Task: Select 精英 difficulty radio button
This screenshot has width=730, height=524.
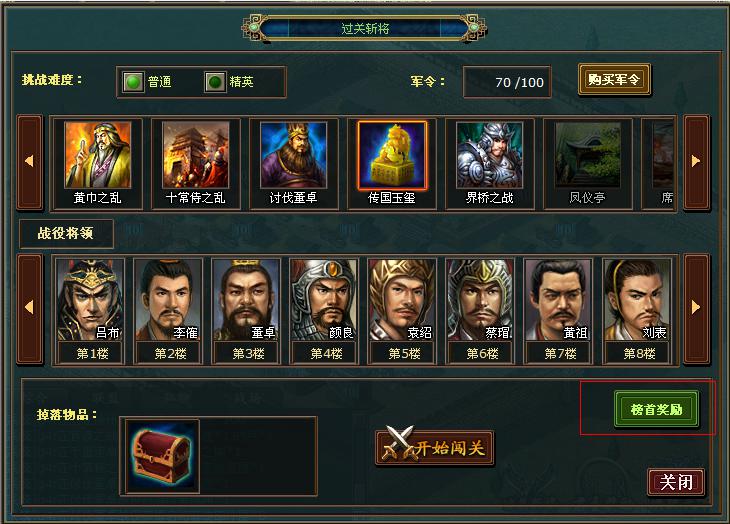Action: (x=215, y=82)
